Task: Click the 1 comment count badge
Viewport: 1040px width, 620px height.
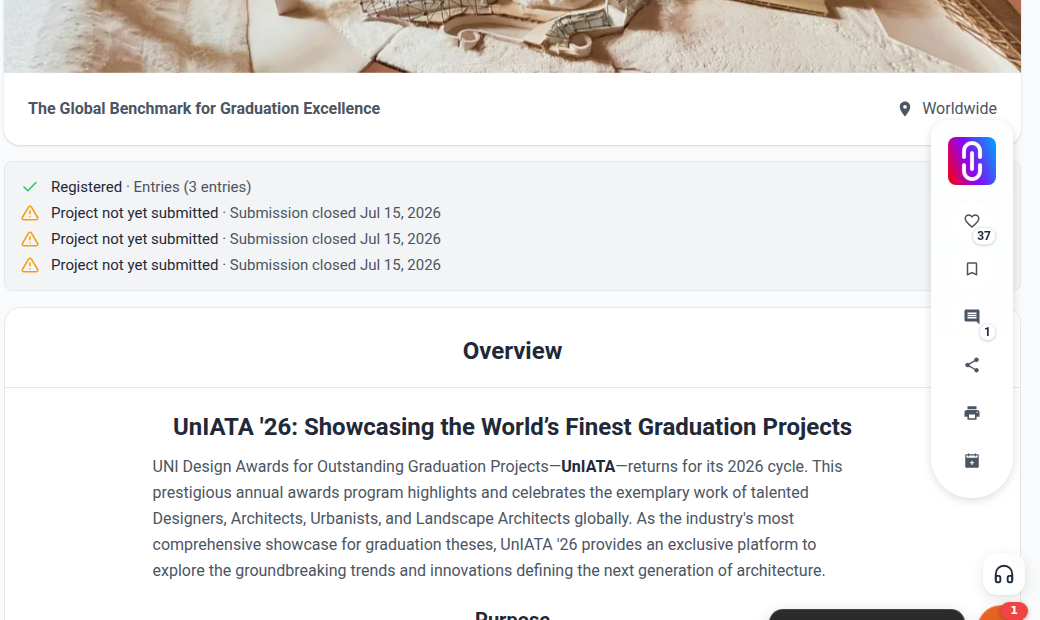Action: click(986, 332)
